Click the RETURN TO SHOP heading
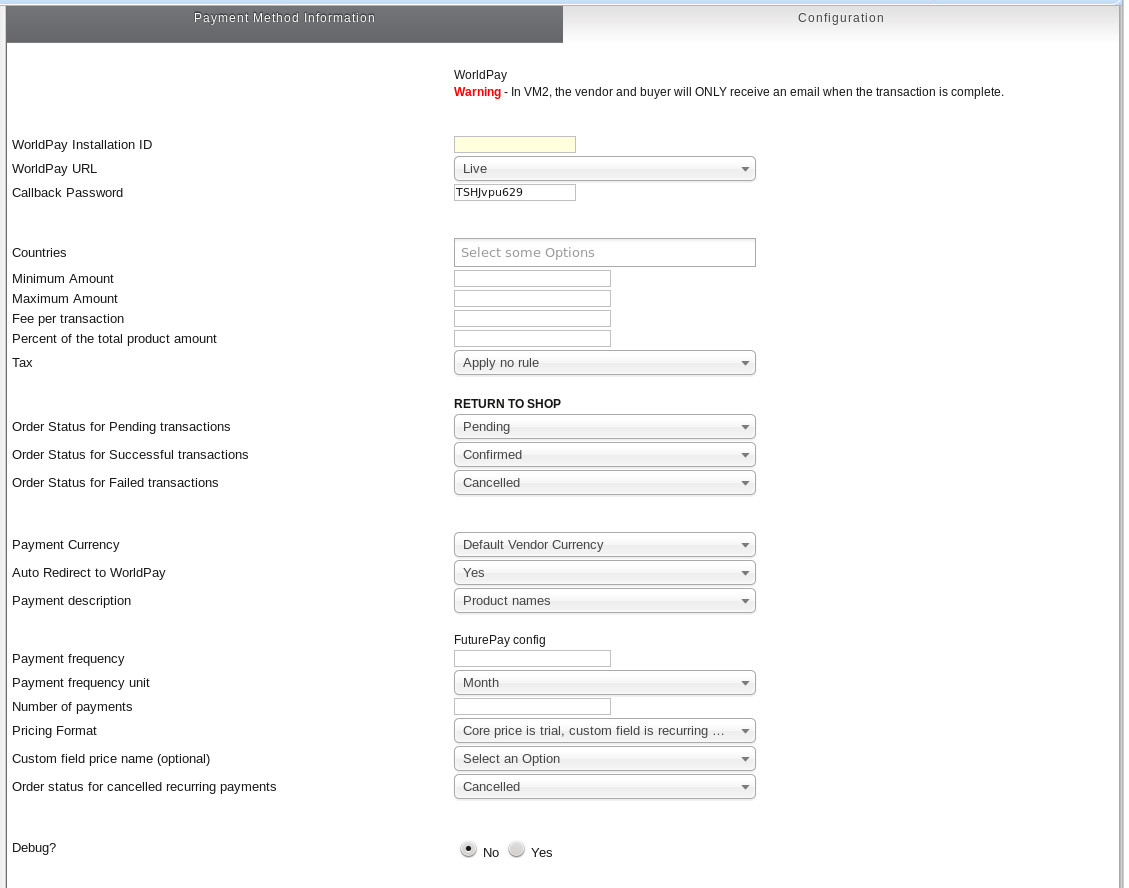1129x888 pixels. pos(508,404)
